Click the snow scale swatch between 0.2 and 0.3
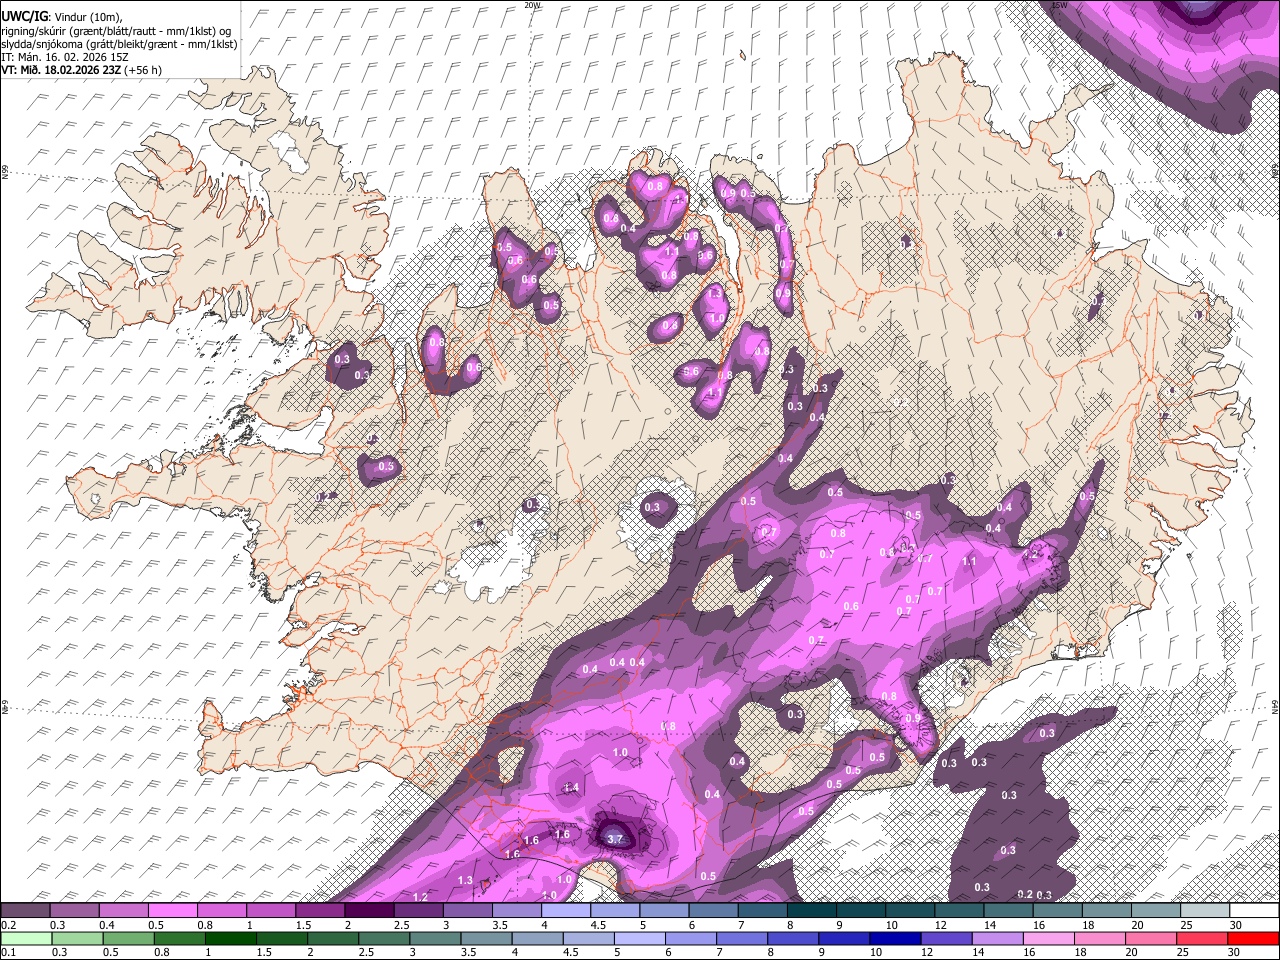 click(x=25, y=910)
